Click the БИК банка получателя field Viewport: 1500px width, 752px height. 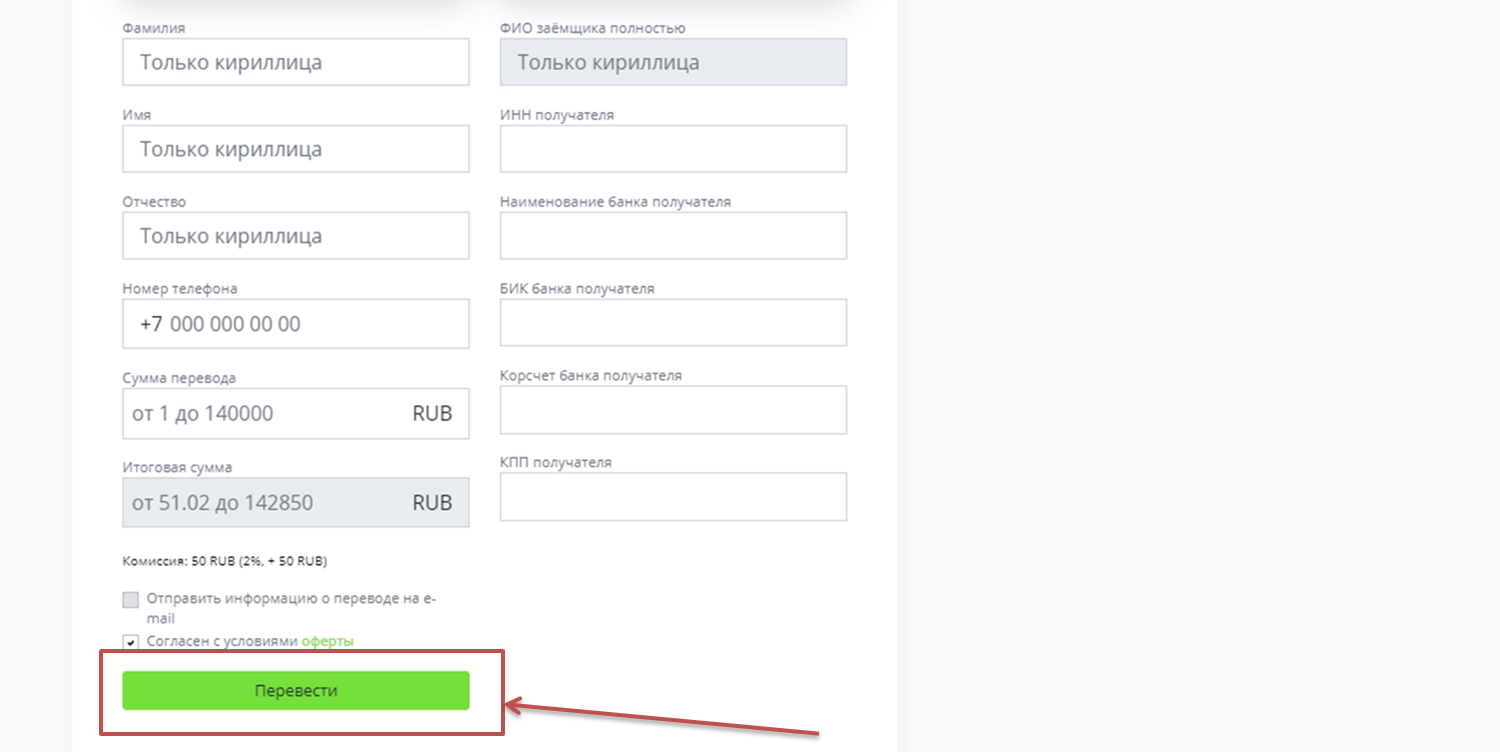[x=673, y=323]
